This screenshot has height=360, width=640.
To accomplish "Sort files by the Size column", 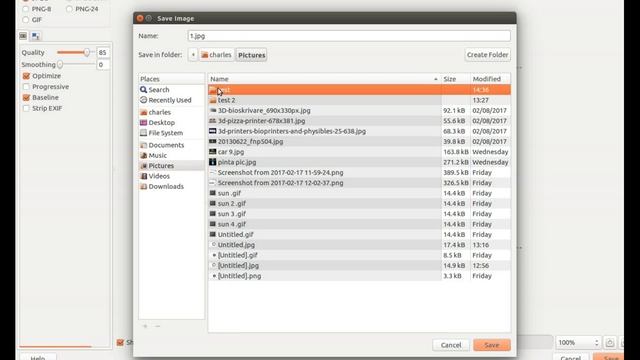I will coord(456,79).
